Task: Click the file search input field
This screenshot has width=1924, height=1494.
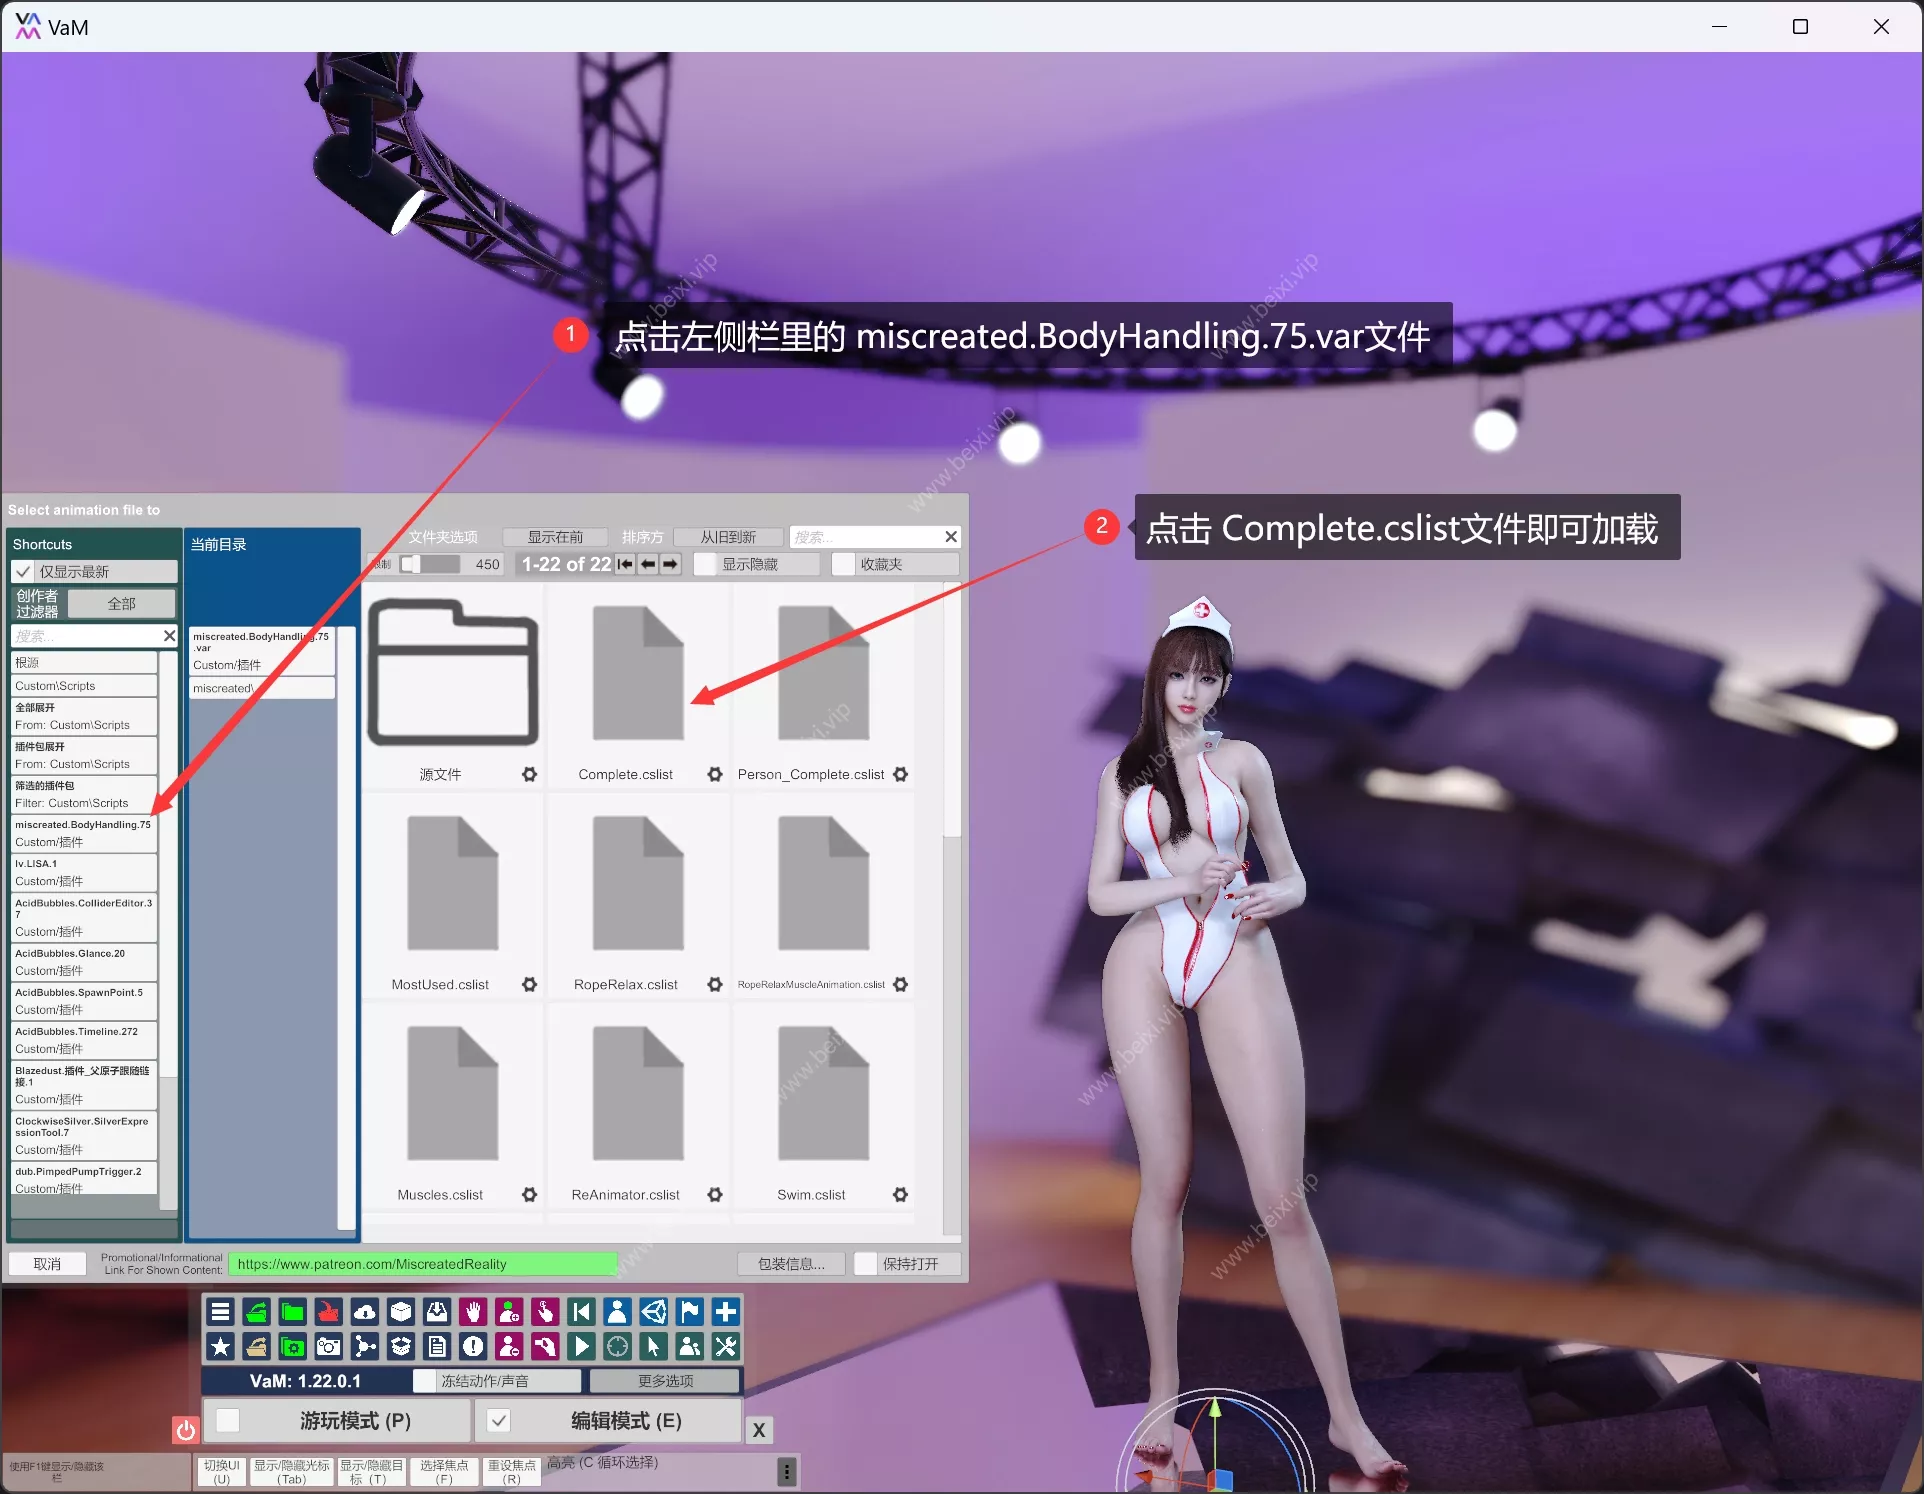Action: point(866,537)
